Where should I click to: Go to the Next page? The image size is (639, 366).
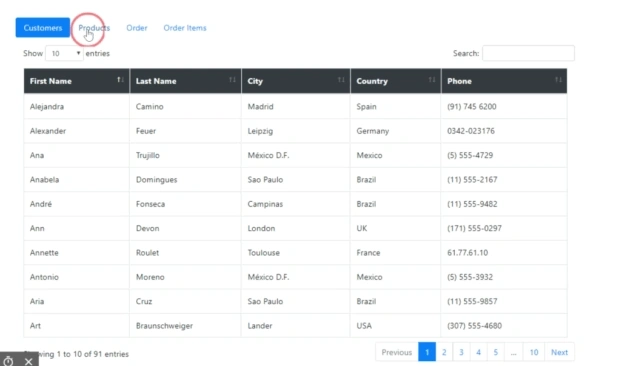point(559,352)
